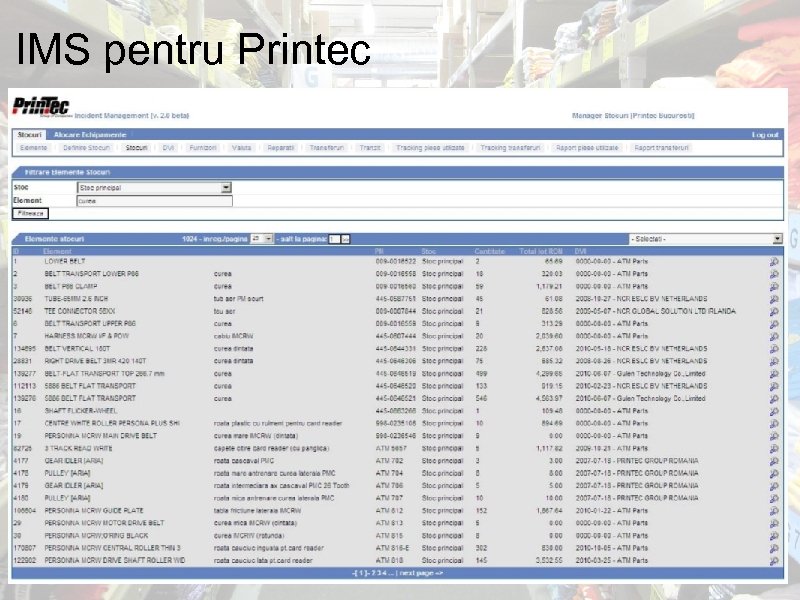Open details icon for row ID 170807
The image size is (800, 600).
pos(774,549)
